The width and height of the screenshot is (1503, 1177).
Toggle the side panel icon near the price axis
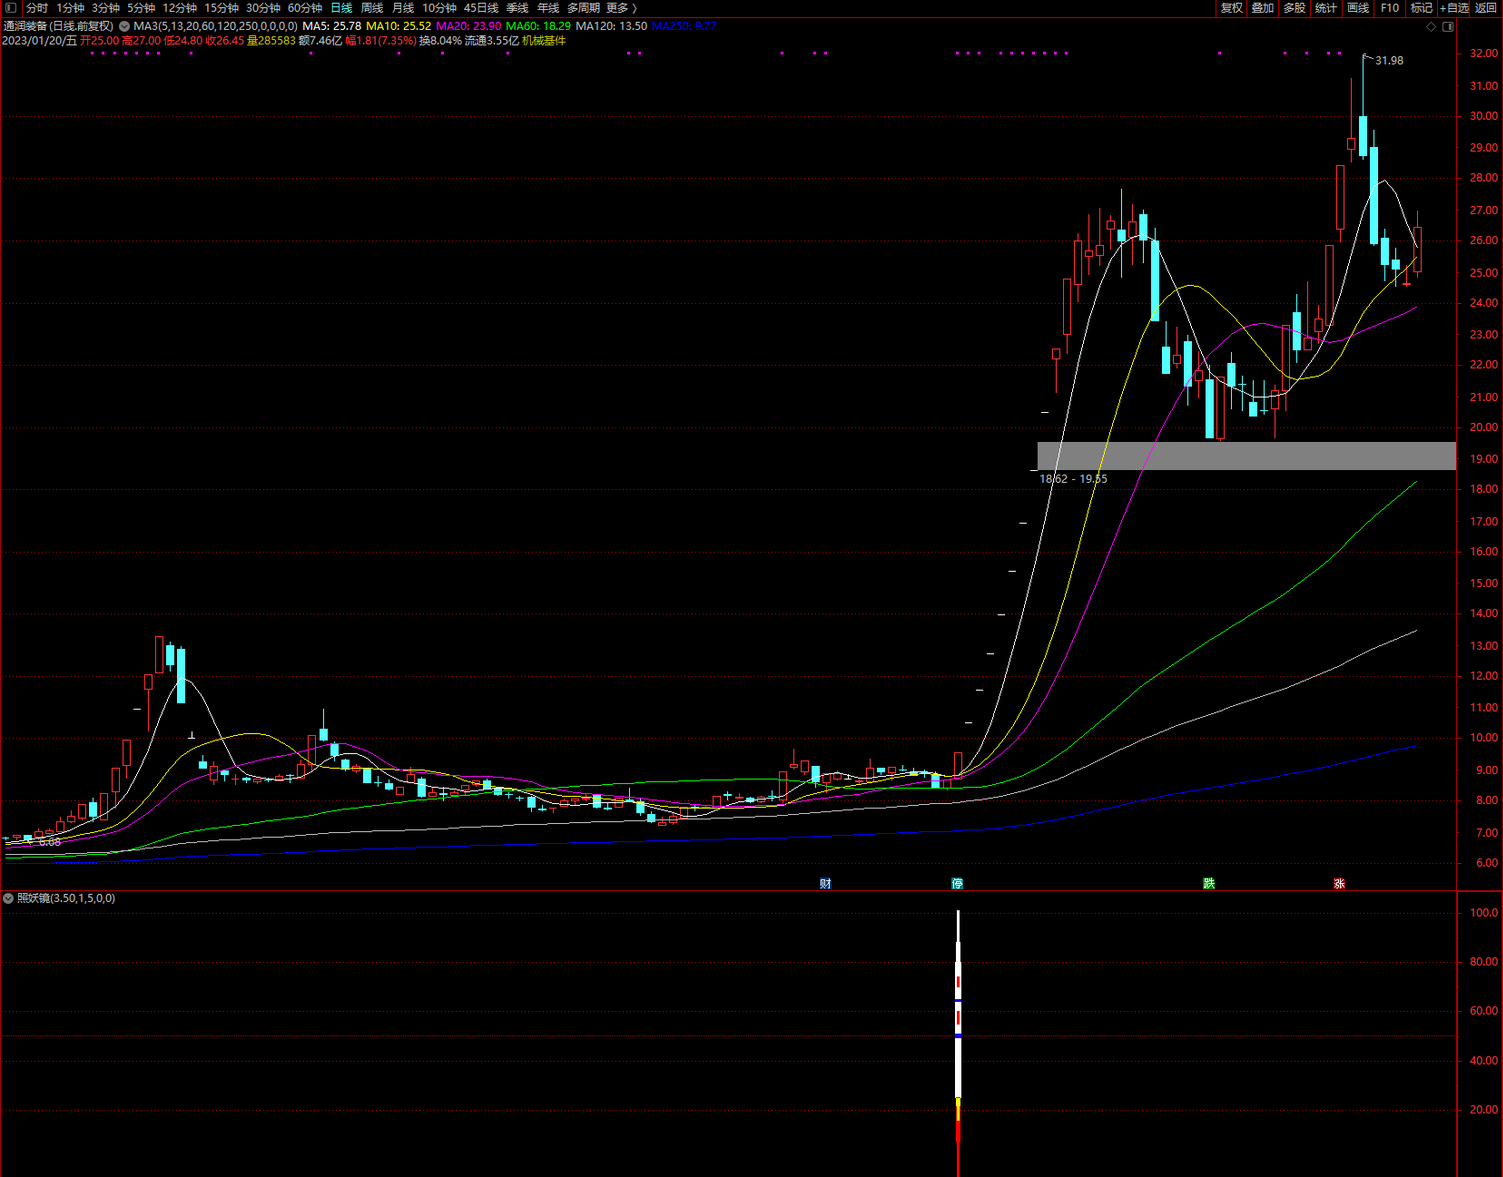coord(1447,27)
